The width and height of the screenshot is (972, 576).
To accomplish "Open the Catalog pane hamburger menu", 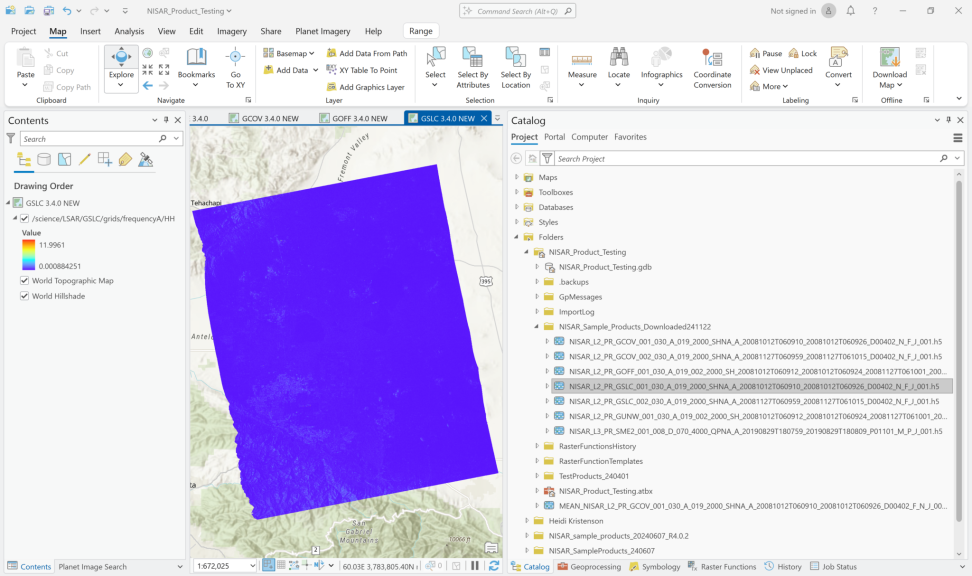I will point(958,138).
